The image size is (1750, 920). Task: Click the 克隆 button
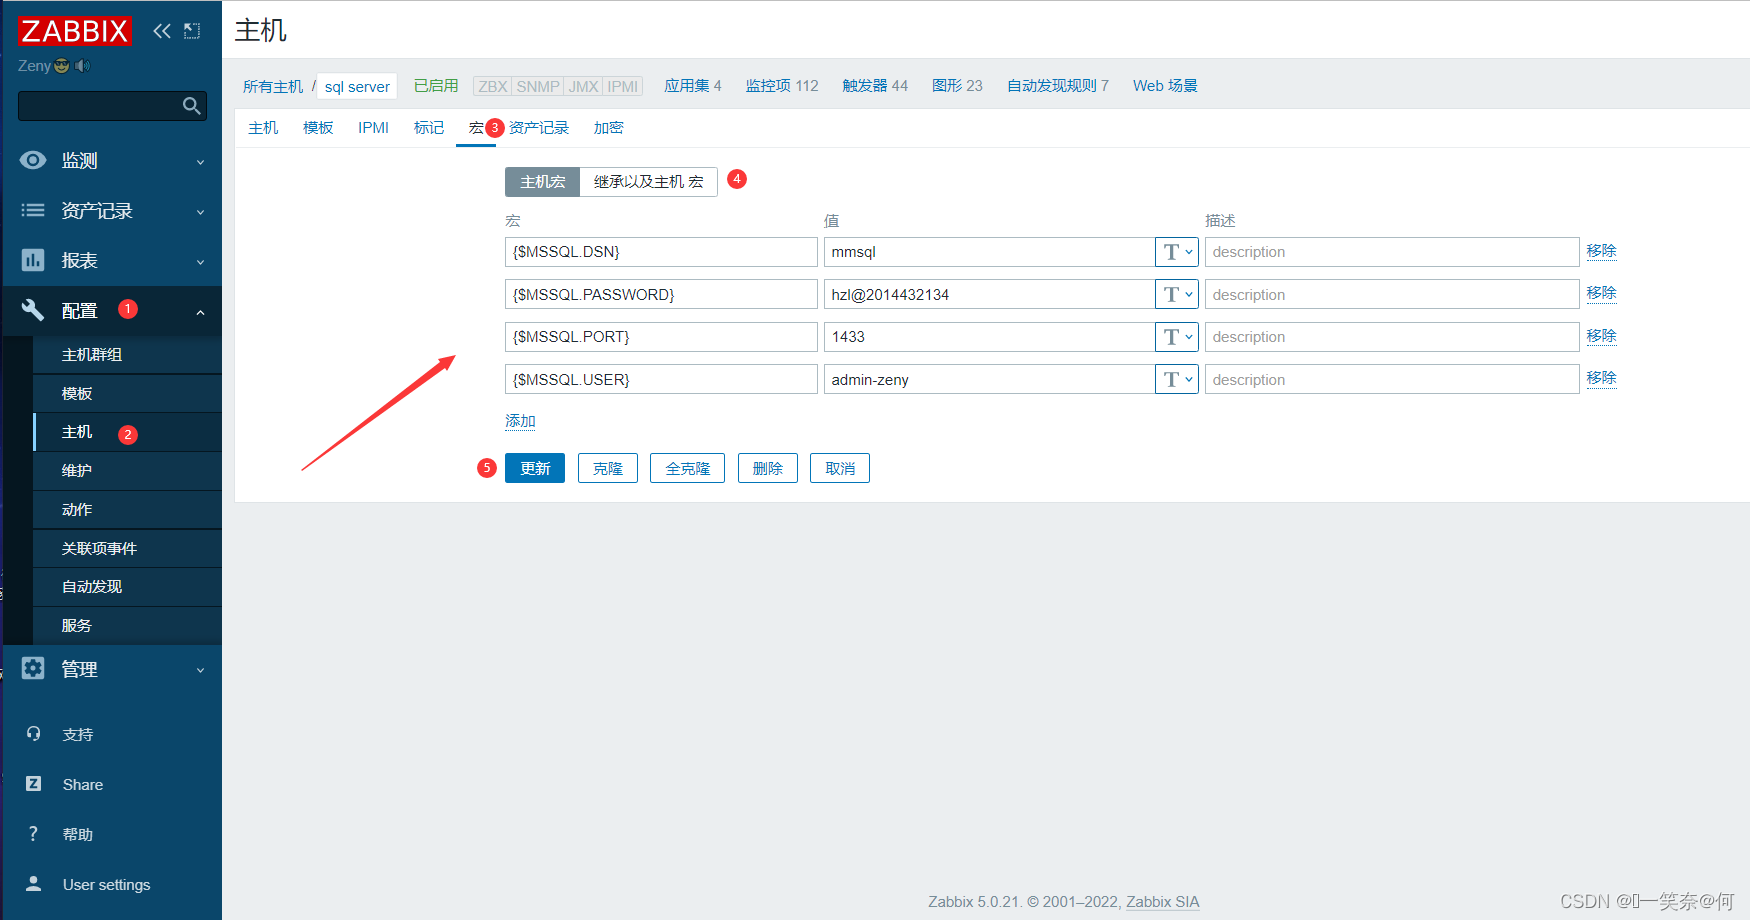click(x=608, y=468)
